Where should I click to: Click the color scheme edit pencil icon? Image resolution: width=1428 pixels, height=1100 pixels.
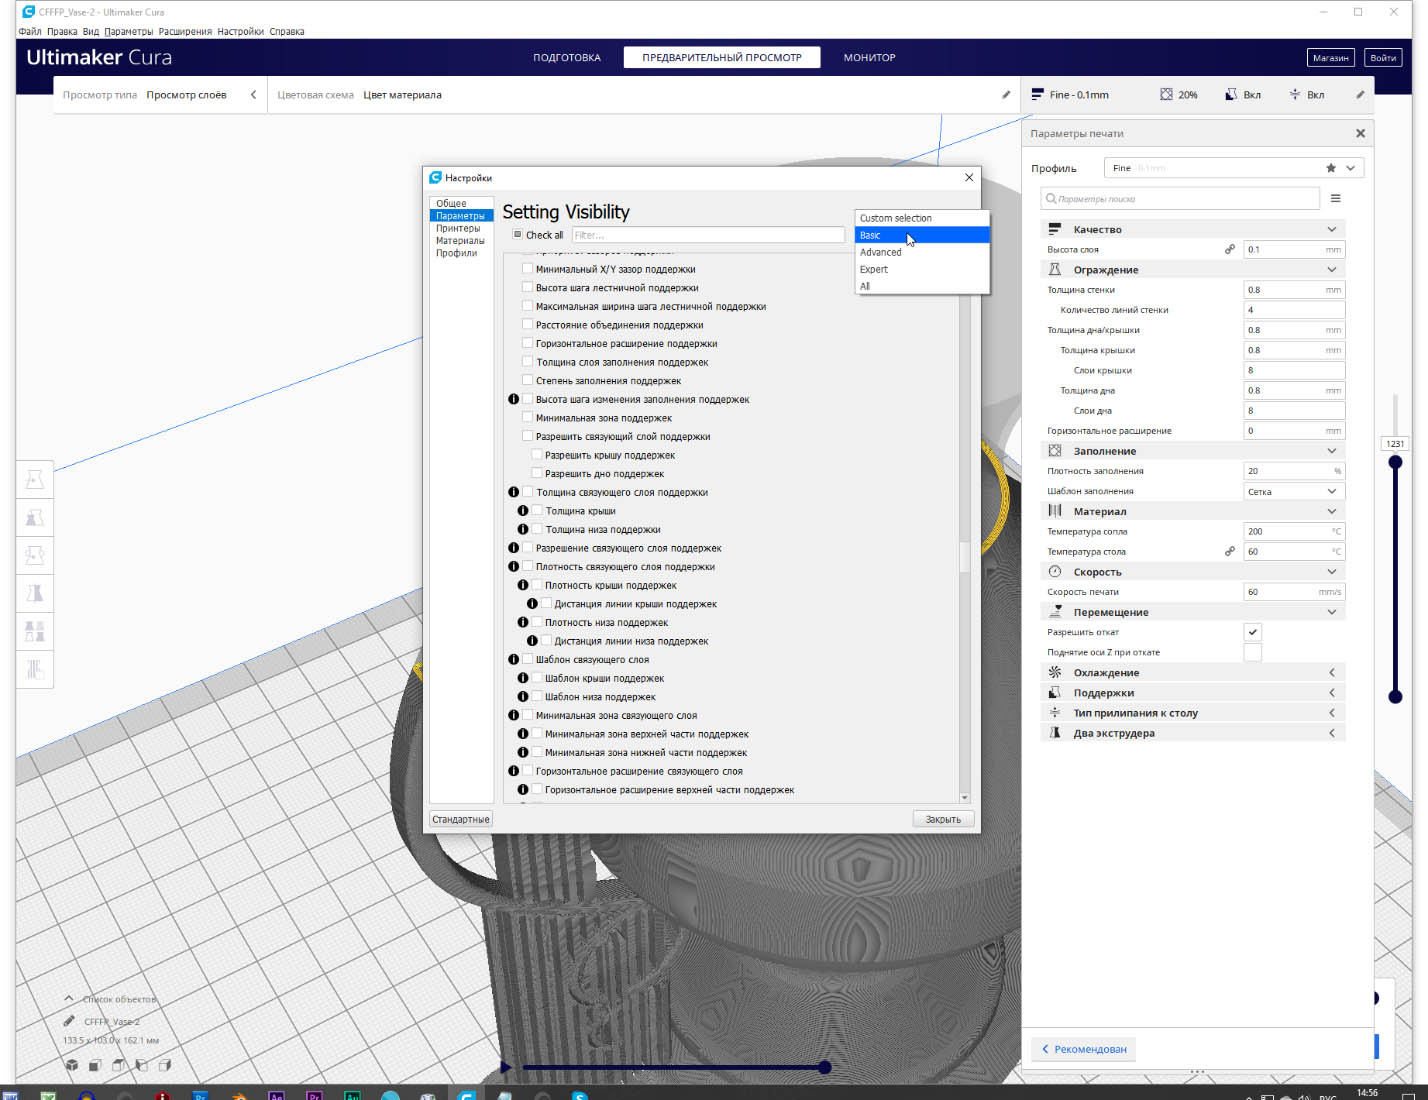(x=1006, y=95)
